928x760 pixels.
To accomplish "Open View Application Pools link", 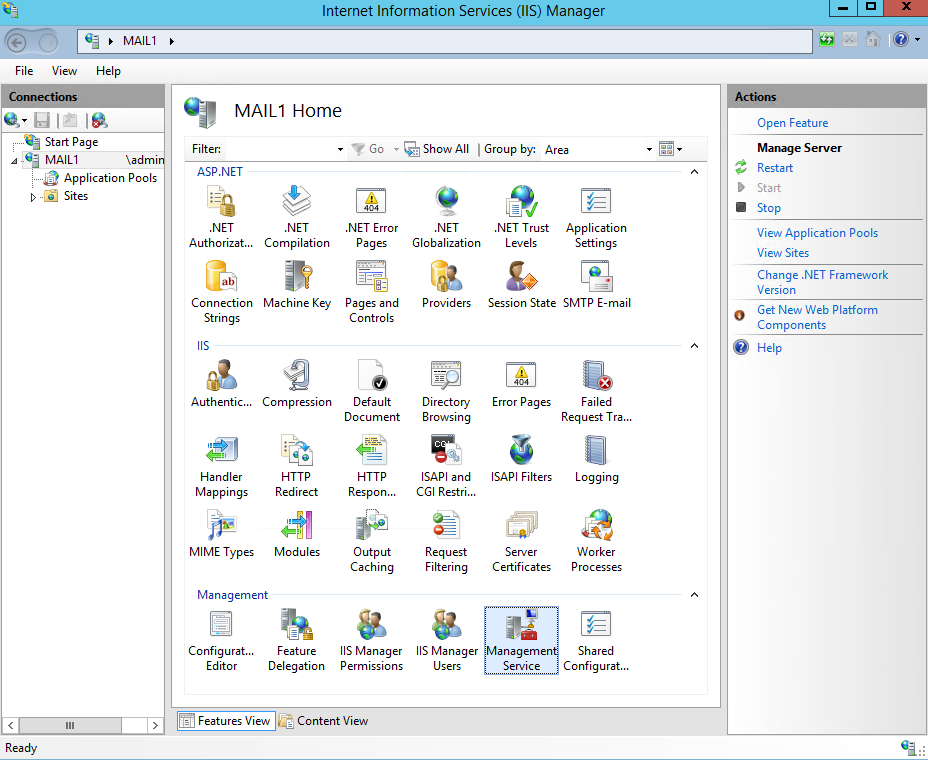I will tap(817, 232).
